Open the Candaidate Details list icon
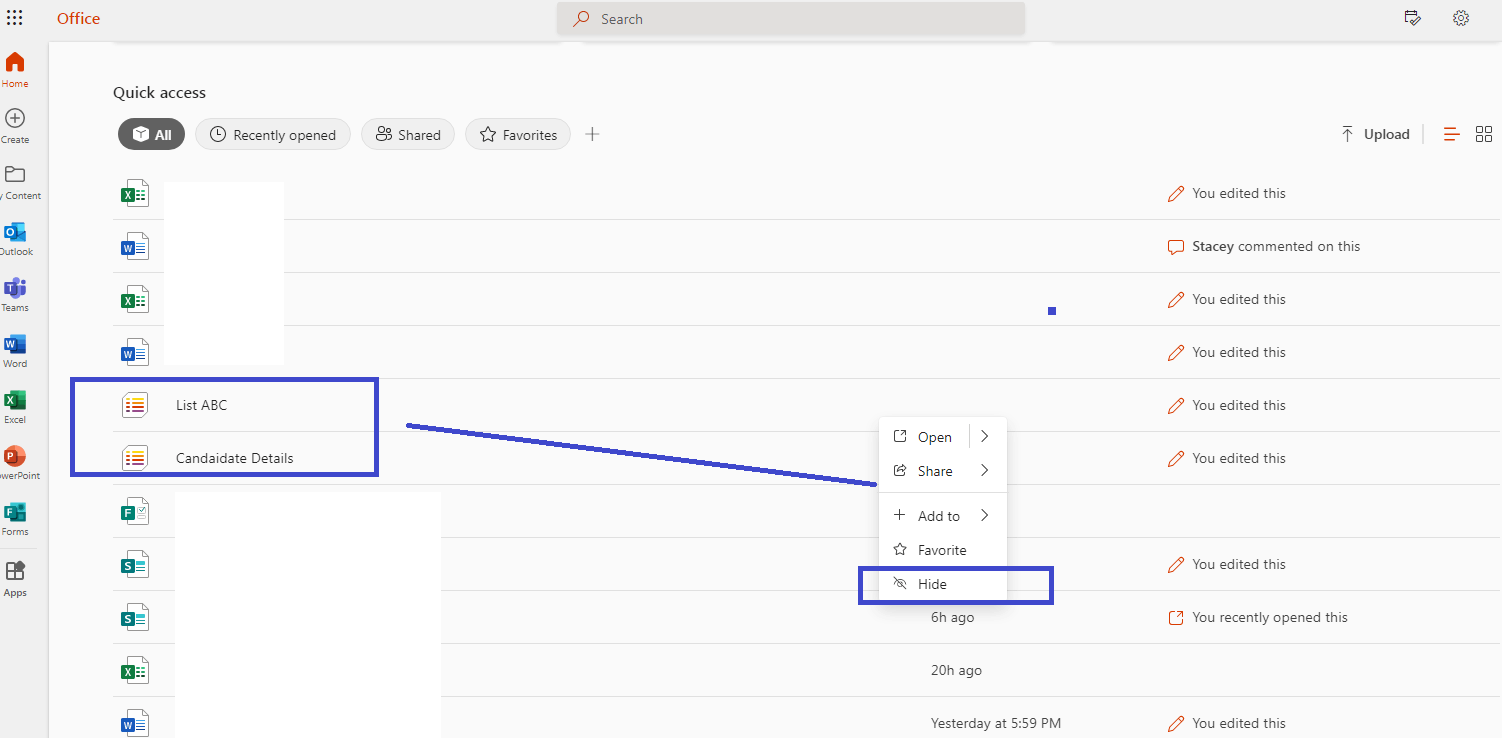Viewport: 1502px width, 738px height. (x=135, y=458)
